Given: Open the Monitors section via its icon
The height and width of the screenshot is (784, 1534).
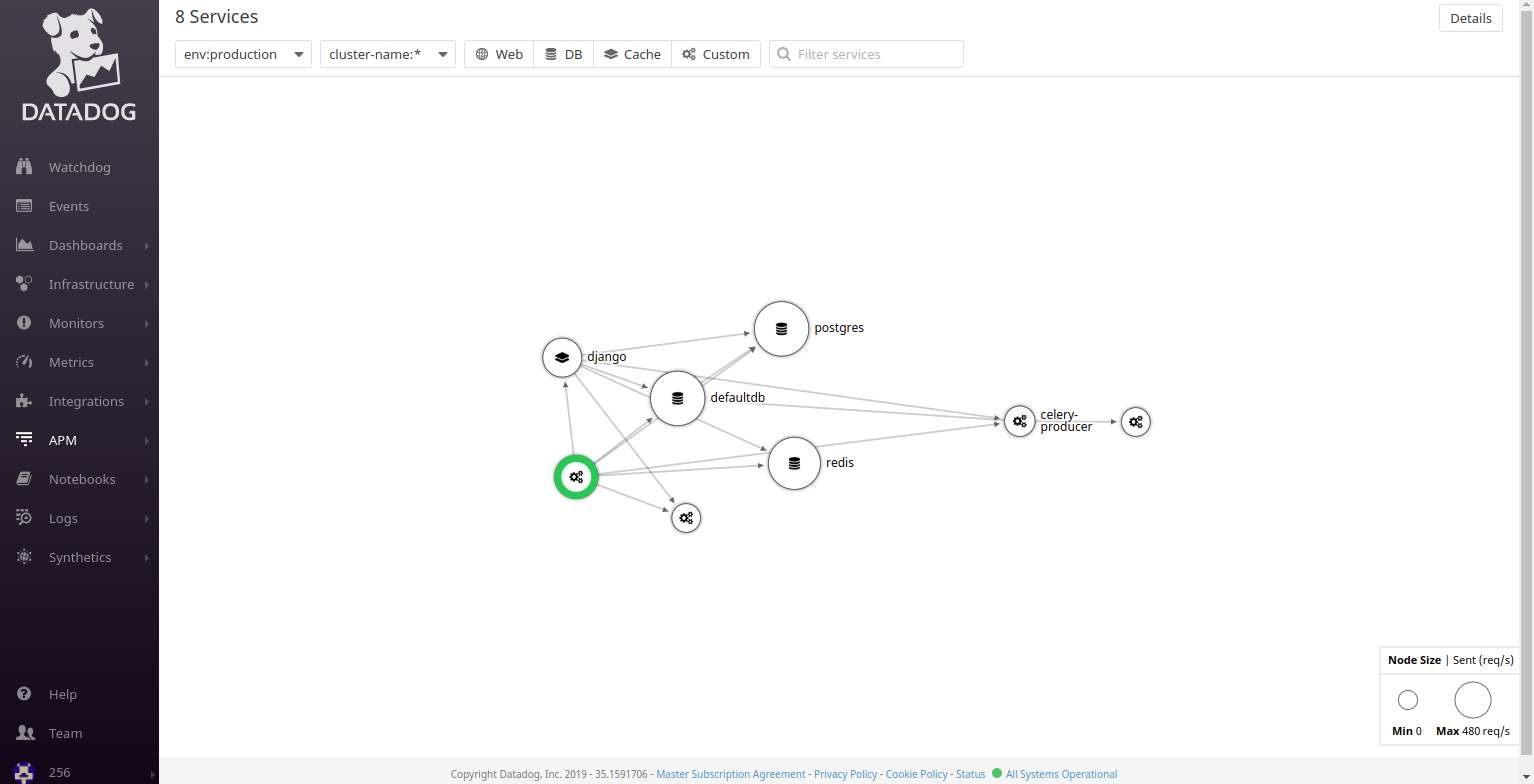Looking at the screenshot, I should (24, 323).
